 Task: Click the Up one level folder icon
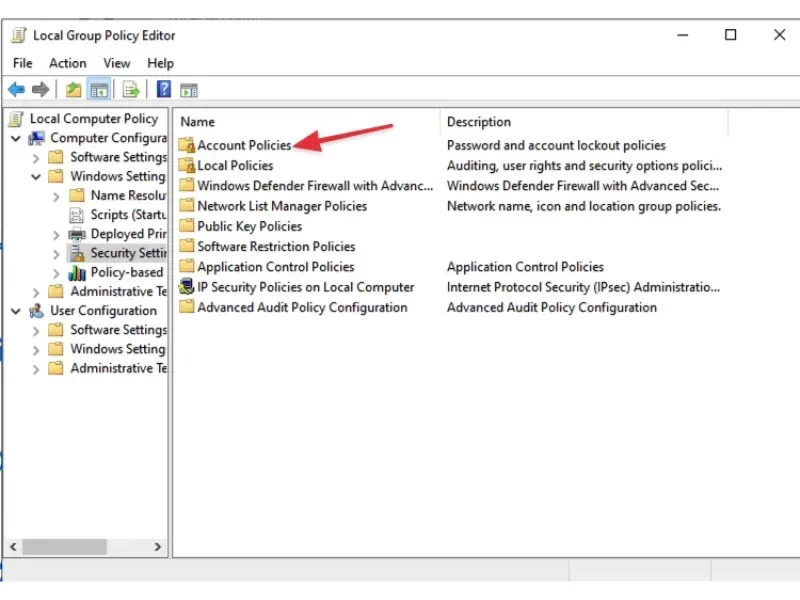point(73,90)
